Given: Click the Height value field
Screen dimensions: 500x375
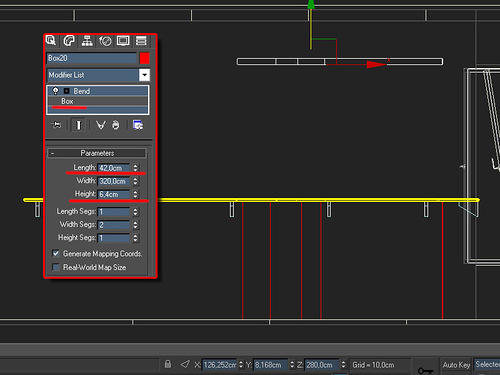Looking at the screenshot, I should (114, 194).
